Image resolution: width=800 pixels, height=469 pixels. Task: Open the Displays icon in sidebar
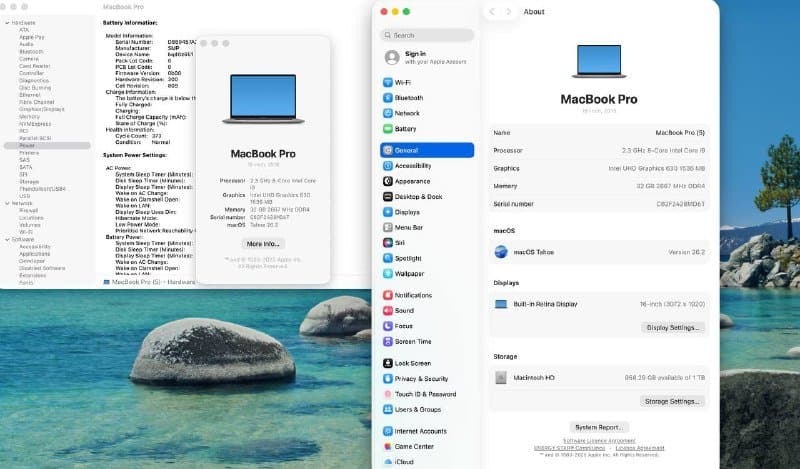(388, 212)
